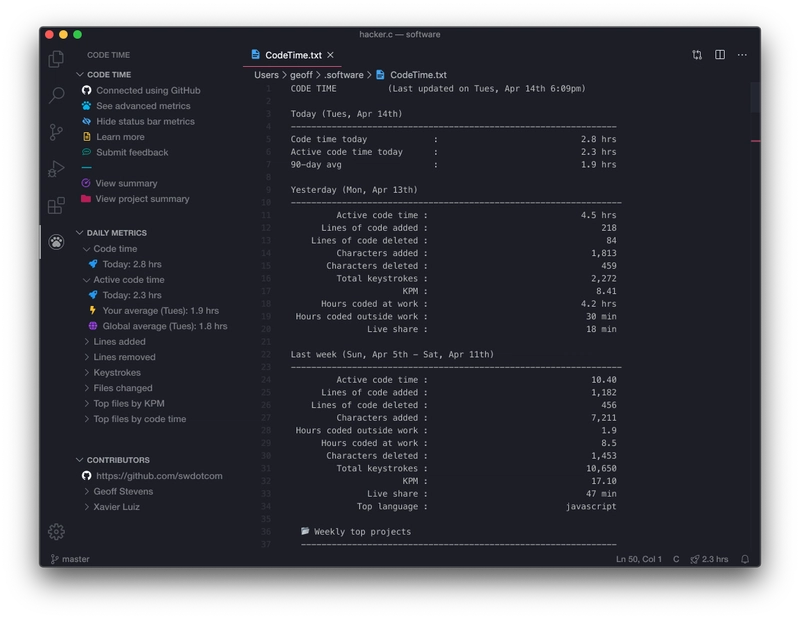Expand the Top files by KPM node
This screenshot has height=619, width=800.
coord(87,403)
